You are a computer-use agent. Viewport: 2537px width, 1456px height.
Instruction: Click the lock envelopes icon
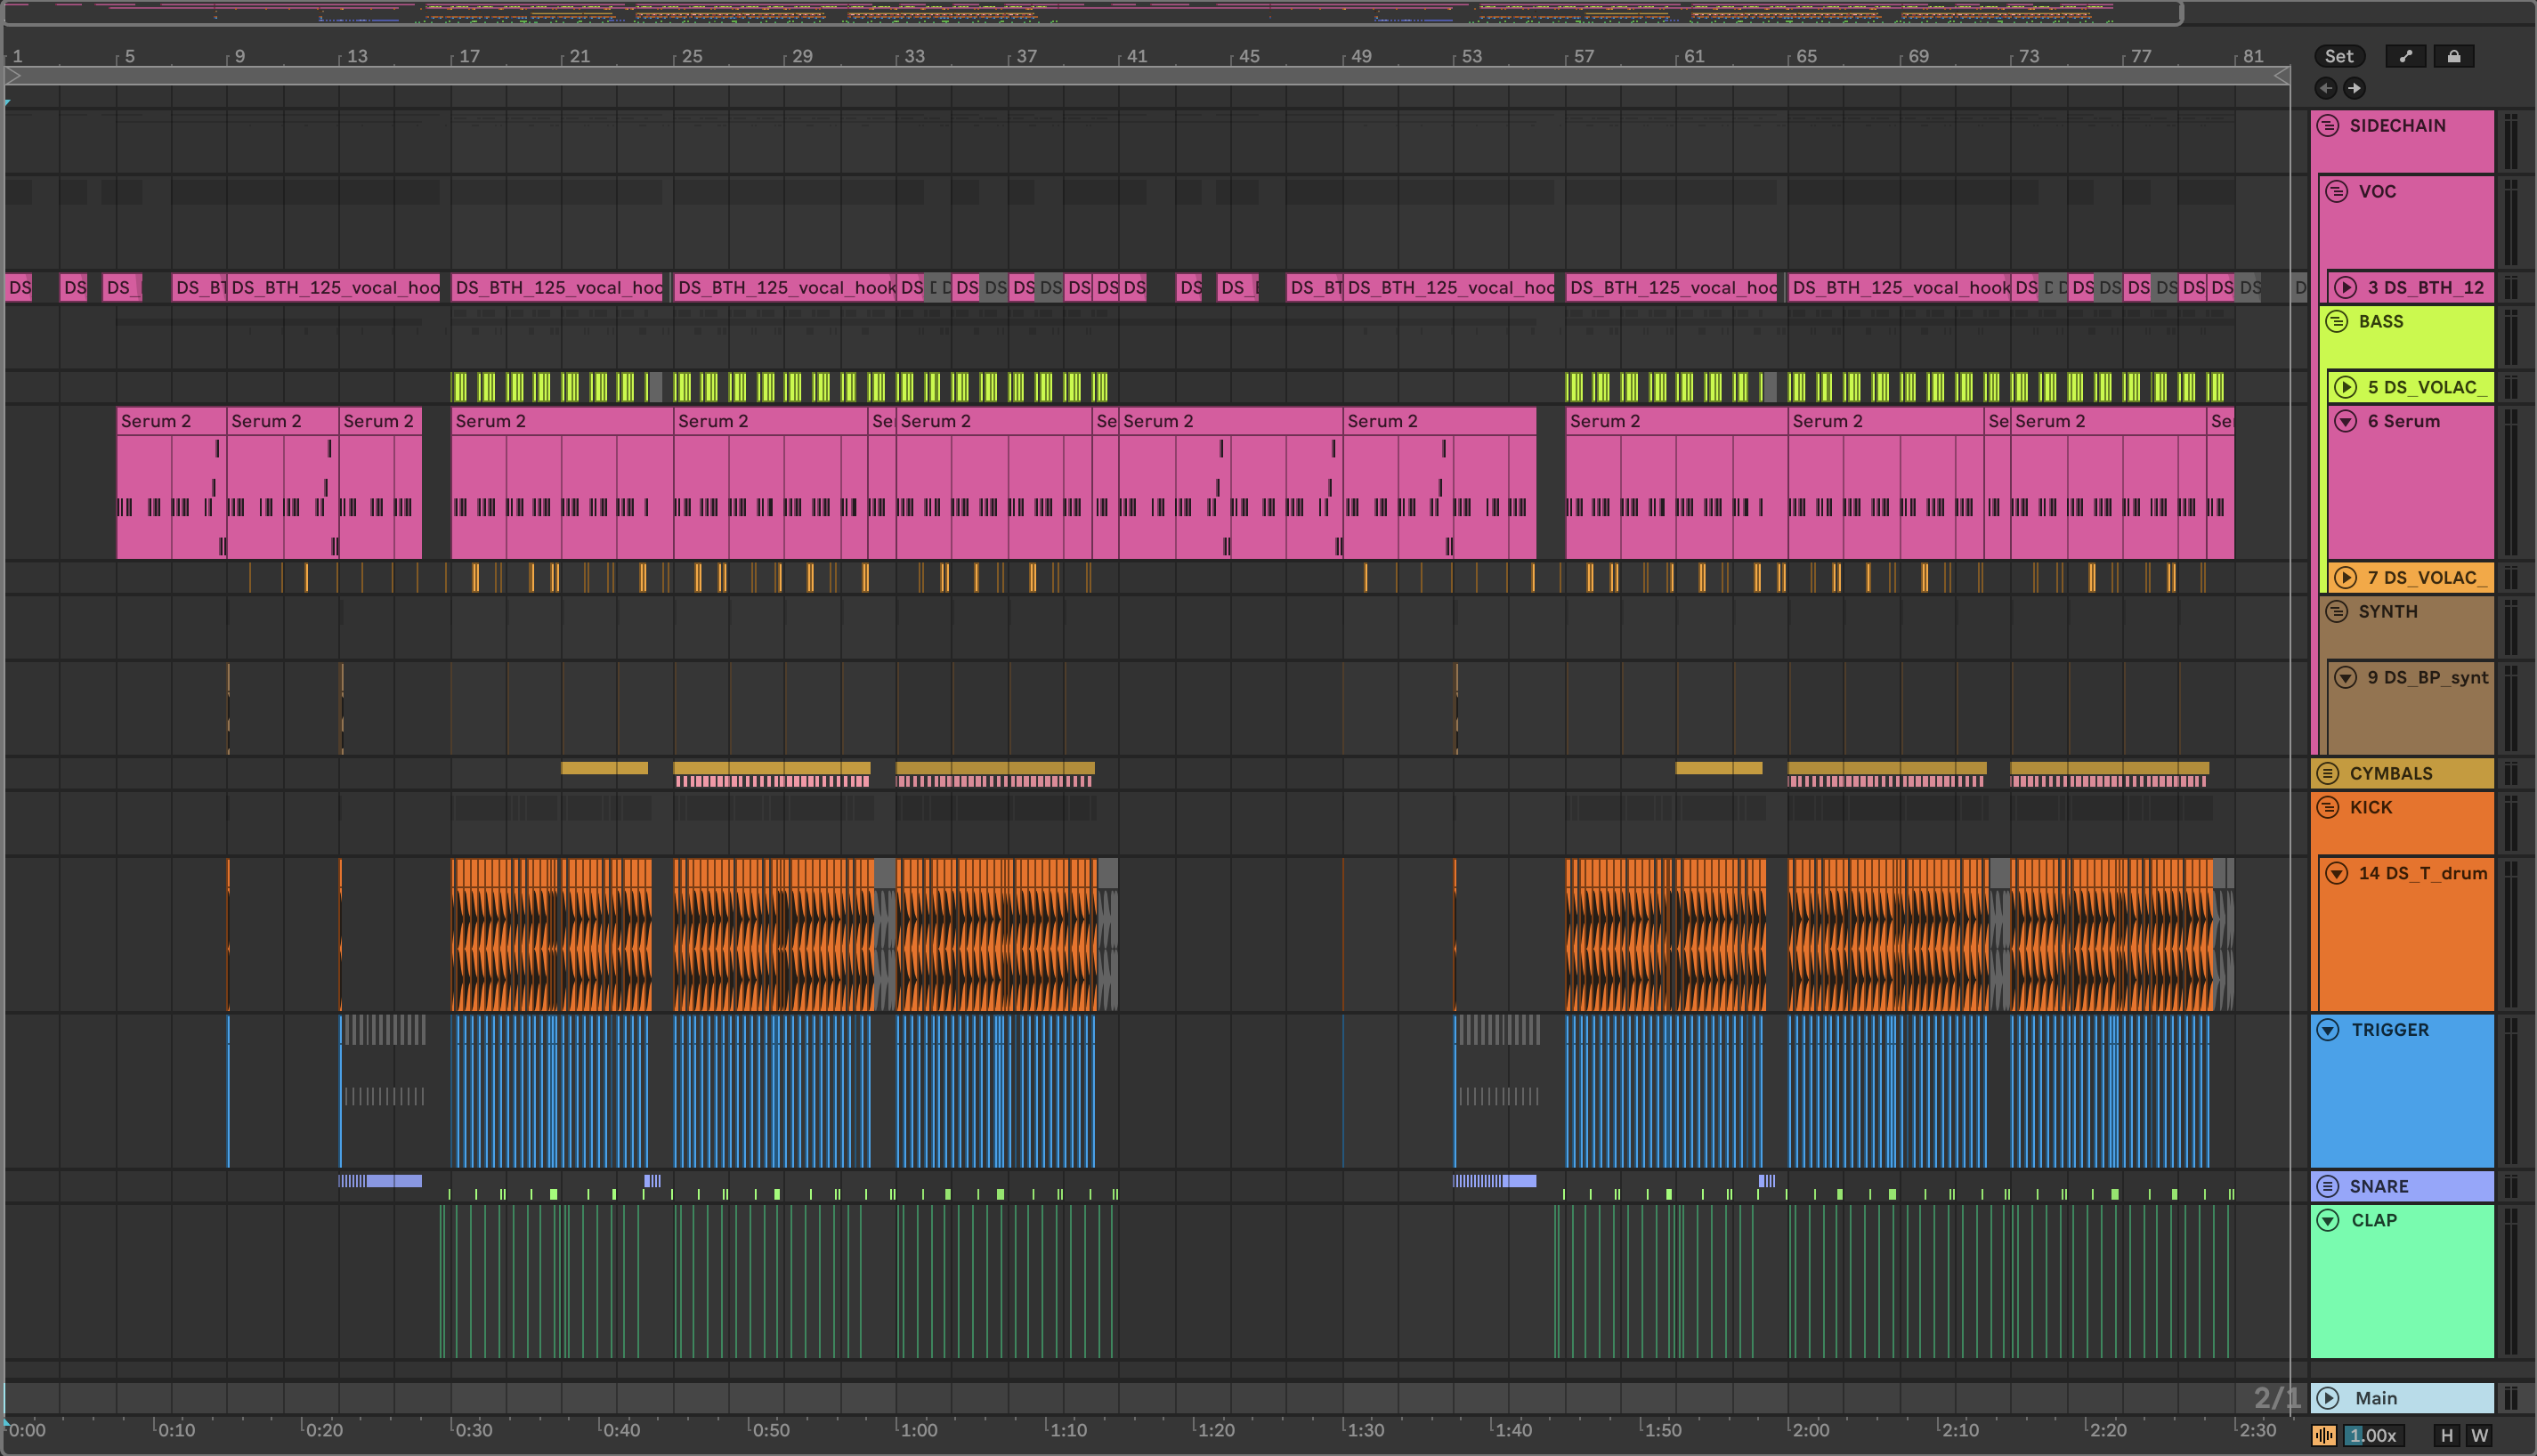point(2453,56)
